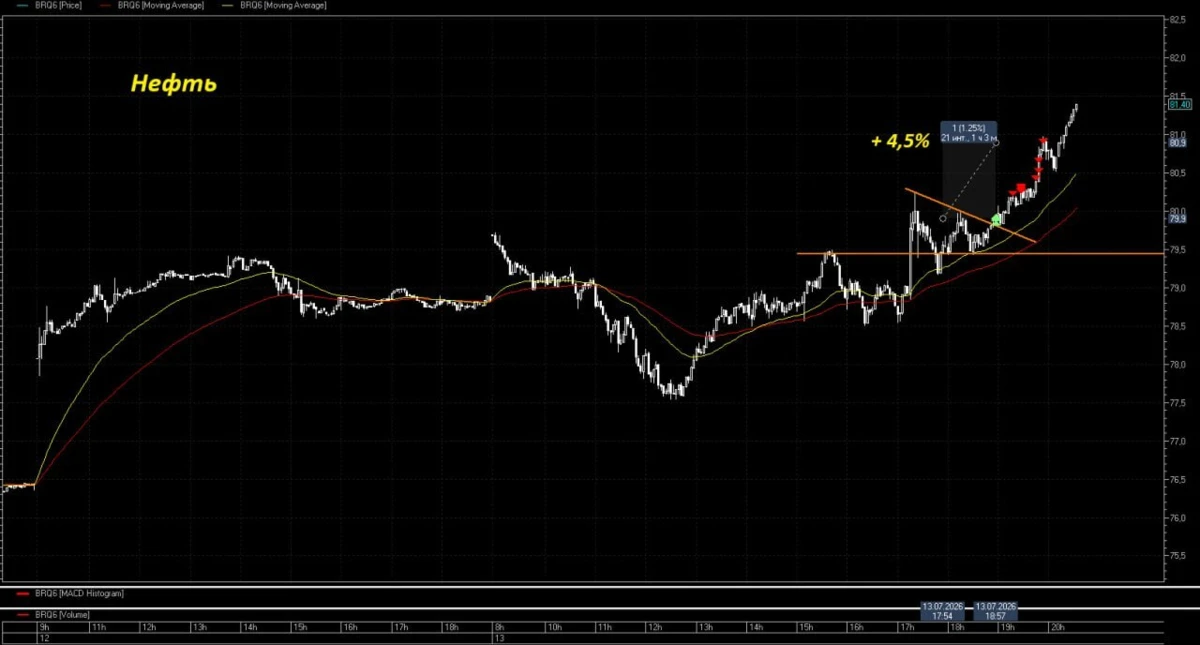Click the green buy arrow marker on chart
This screenshot has width=1200, height=645.
[996, 218]
